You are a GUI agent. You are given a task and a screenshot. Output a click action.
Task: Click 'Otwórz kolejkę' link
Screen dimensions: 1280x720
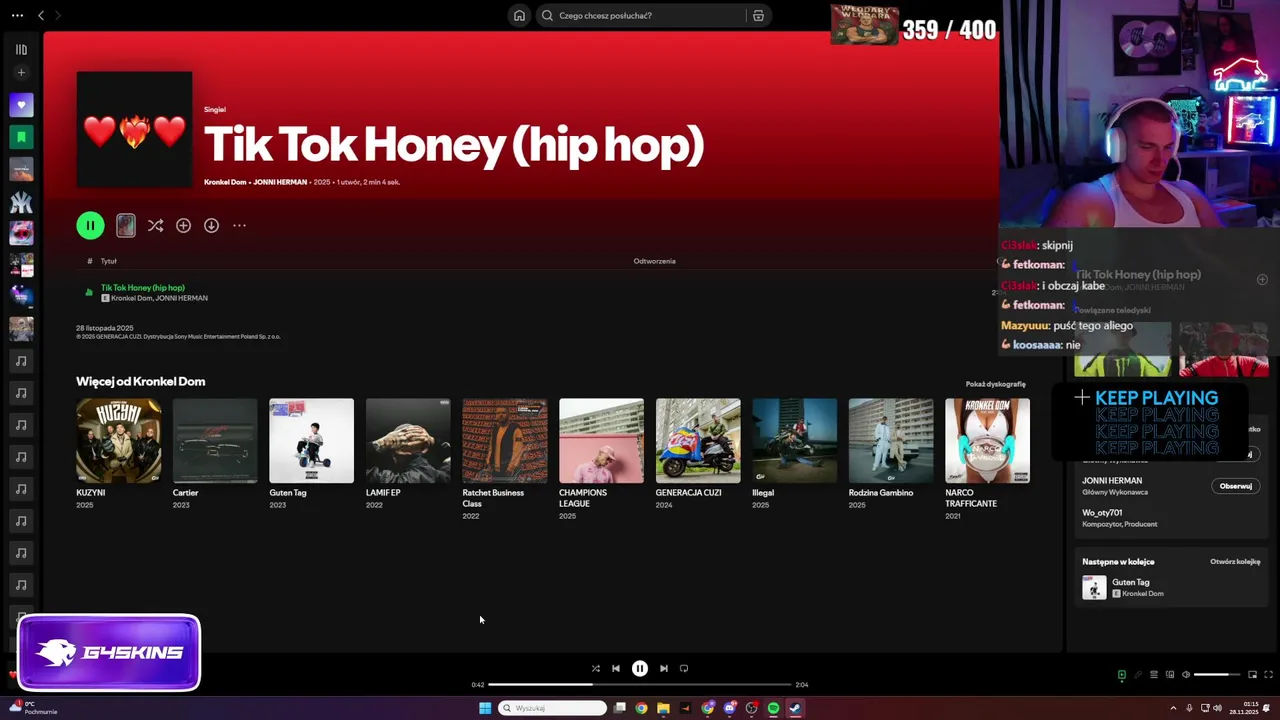pyautogui.click(x=1235, y=562)
